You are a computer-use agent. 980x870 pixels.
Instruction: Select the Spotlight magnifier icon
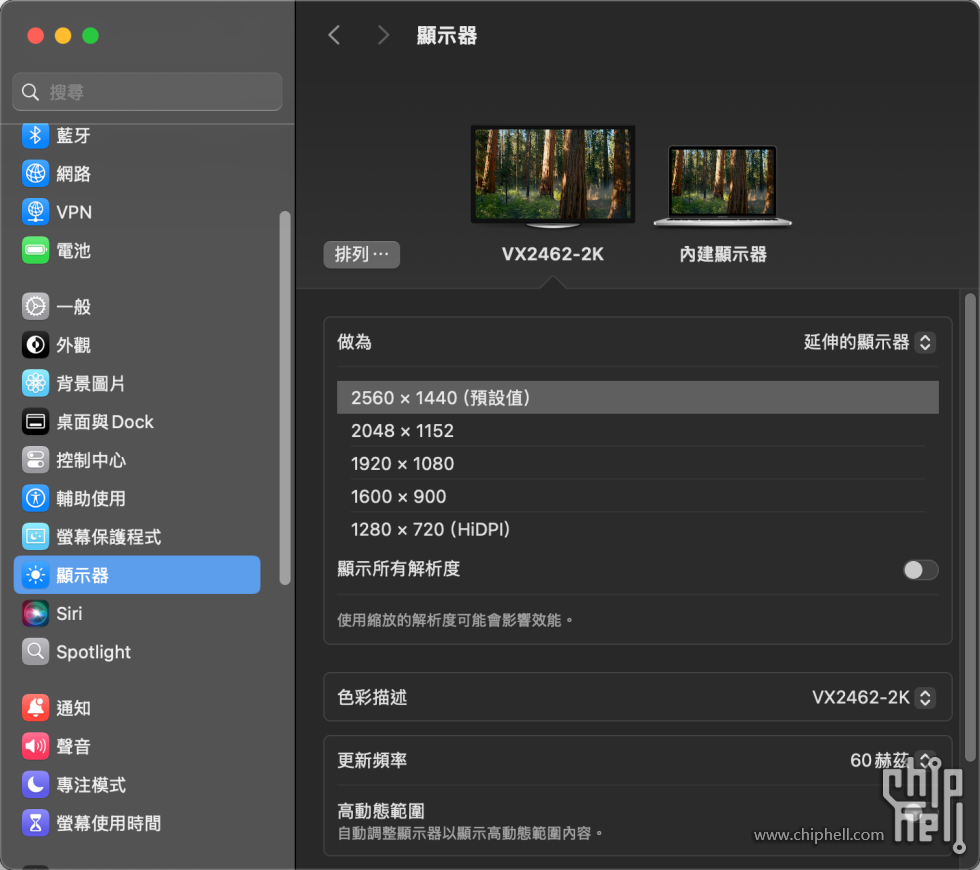36,652
